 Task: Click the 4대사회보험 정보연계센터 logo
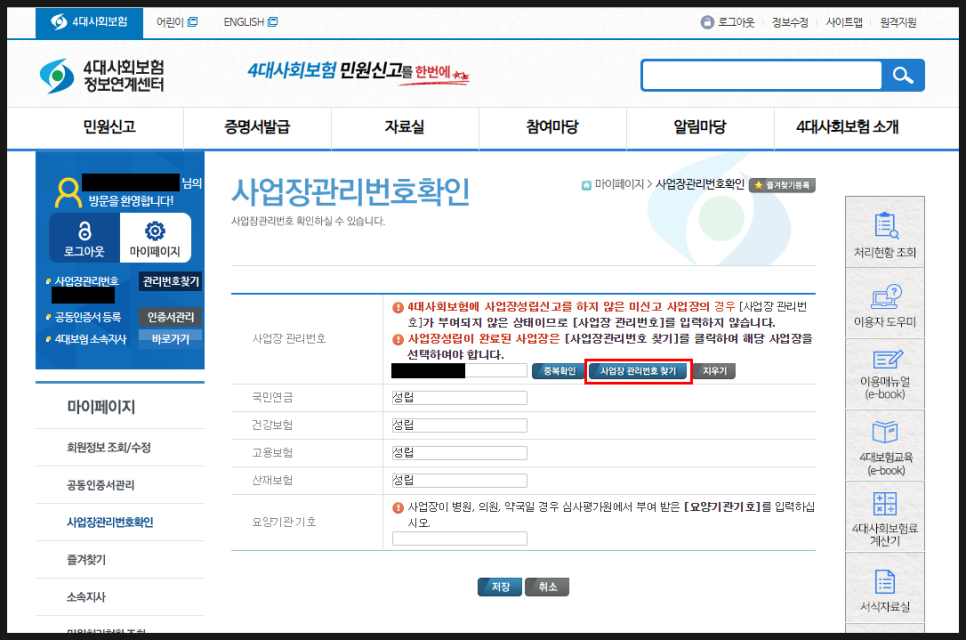[102, 76]
